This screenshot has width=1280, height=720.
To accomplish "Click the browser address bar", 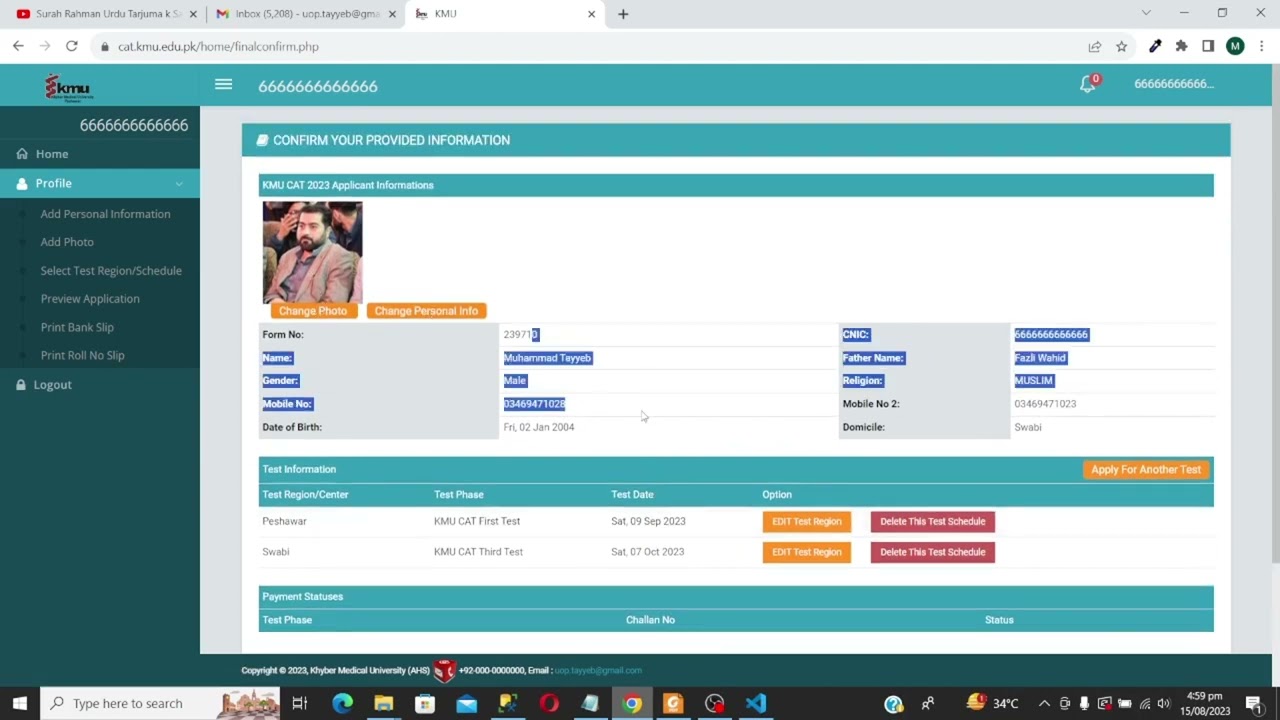I will pos(590,46).
